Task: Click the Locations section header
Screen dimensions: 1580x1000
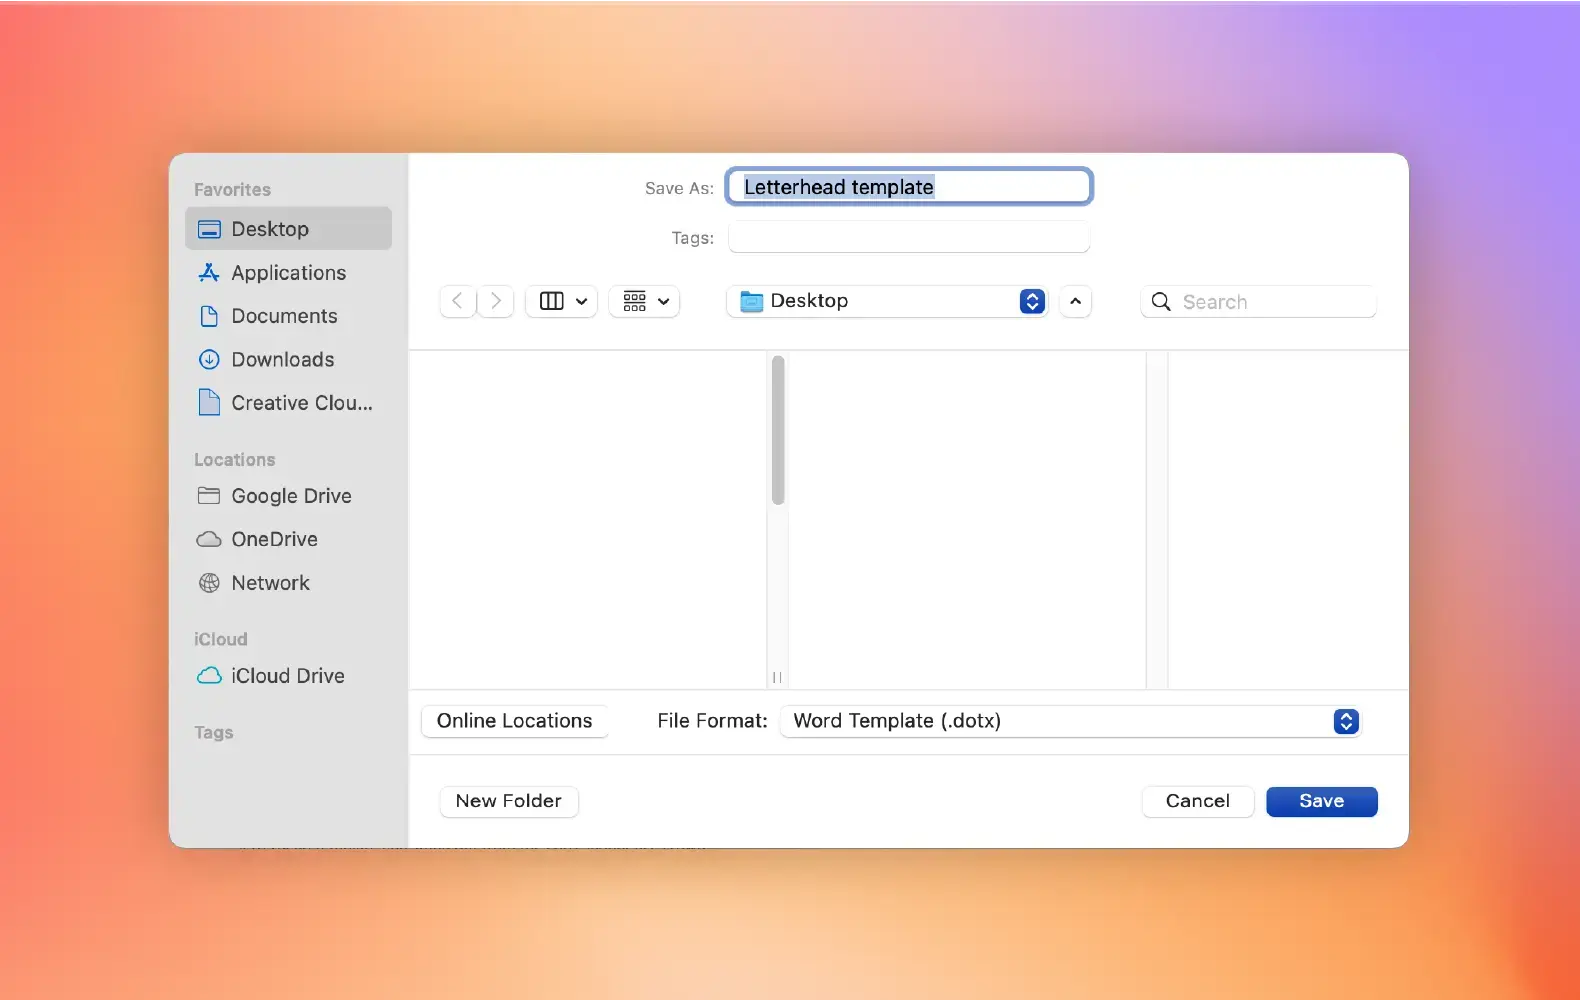Action: coord(234,460)
